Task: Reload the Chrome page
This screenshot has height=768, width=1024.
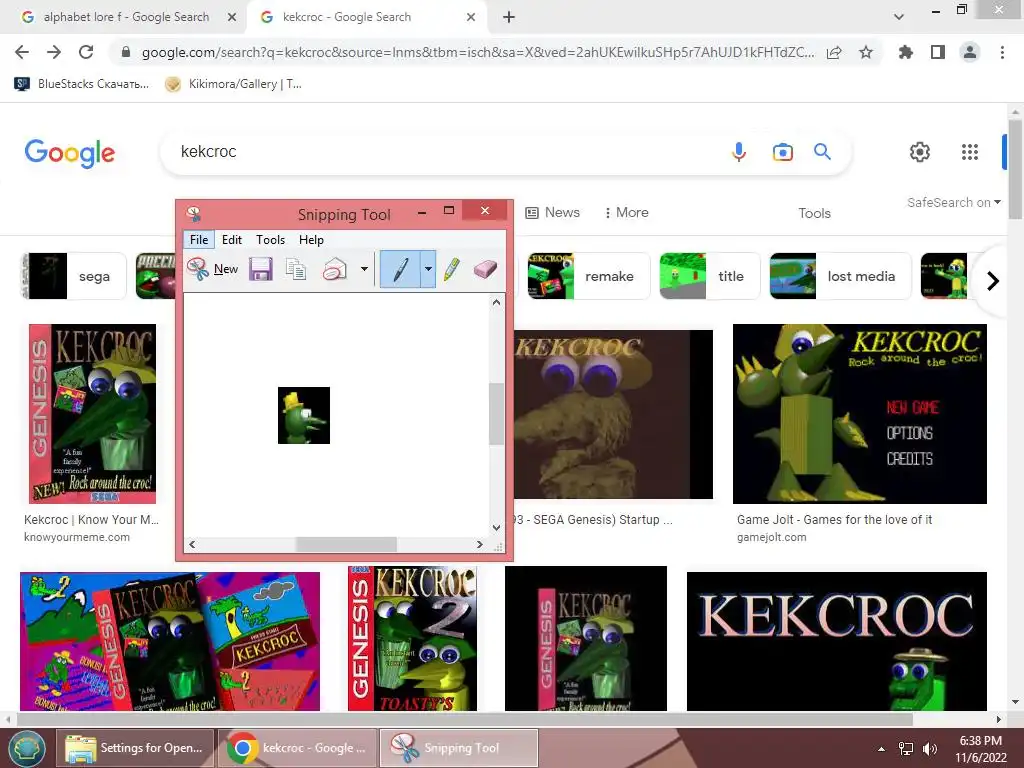Action: click(x=86, y=52)
